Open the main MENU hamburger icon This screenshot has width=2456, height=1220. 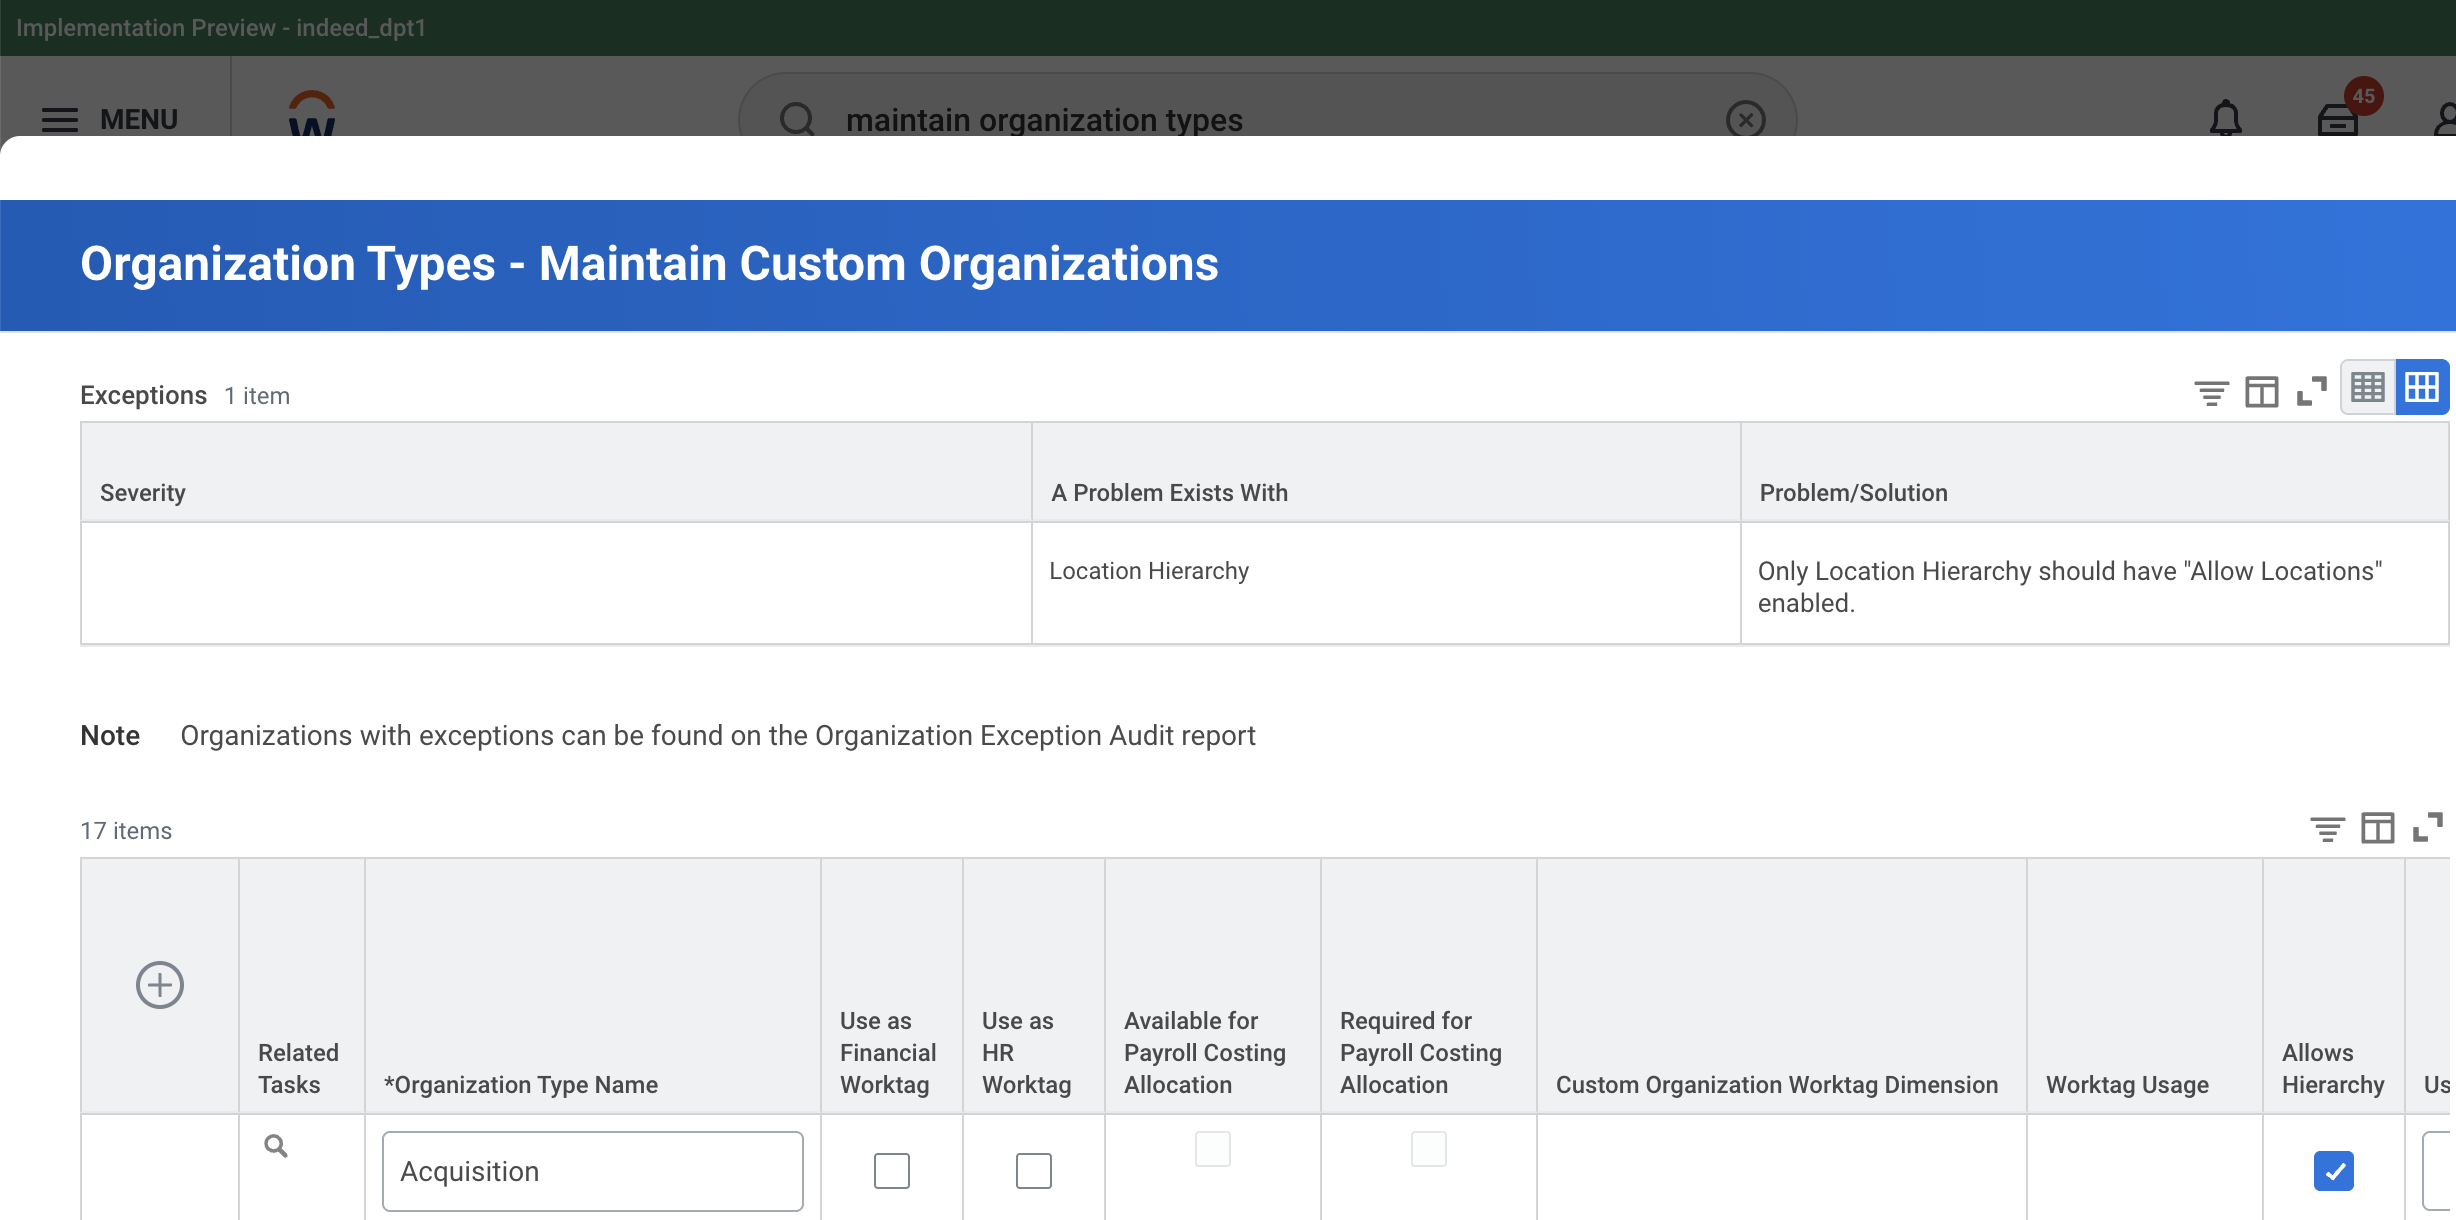pyautogui.click(x=60, y=120)
